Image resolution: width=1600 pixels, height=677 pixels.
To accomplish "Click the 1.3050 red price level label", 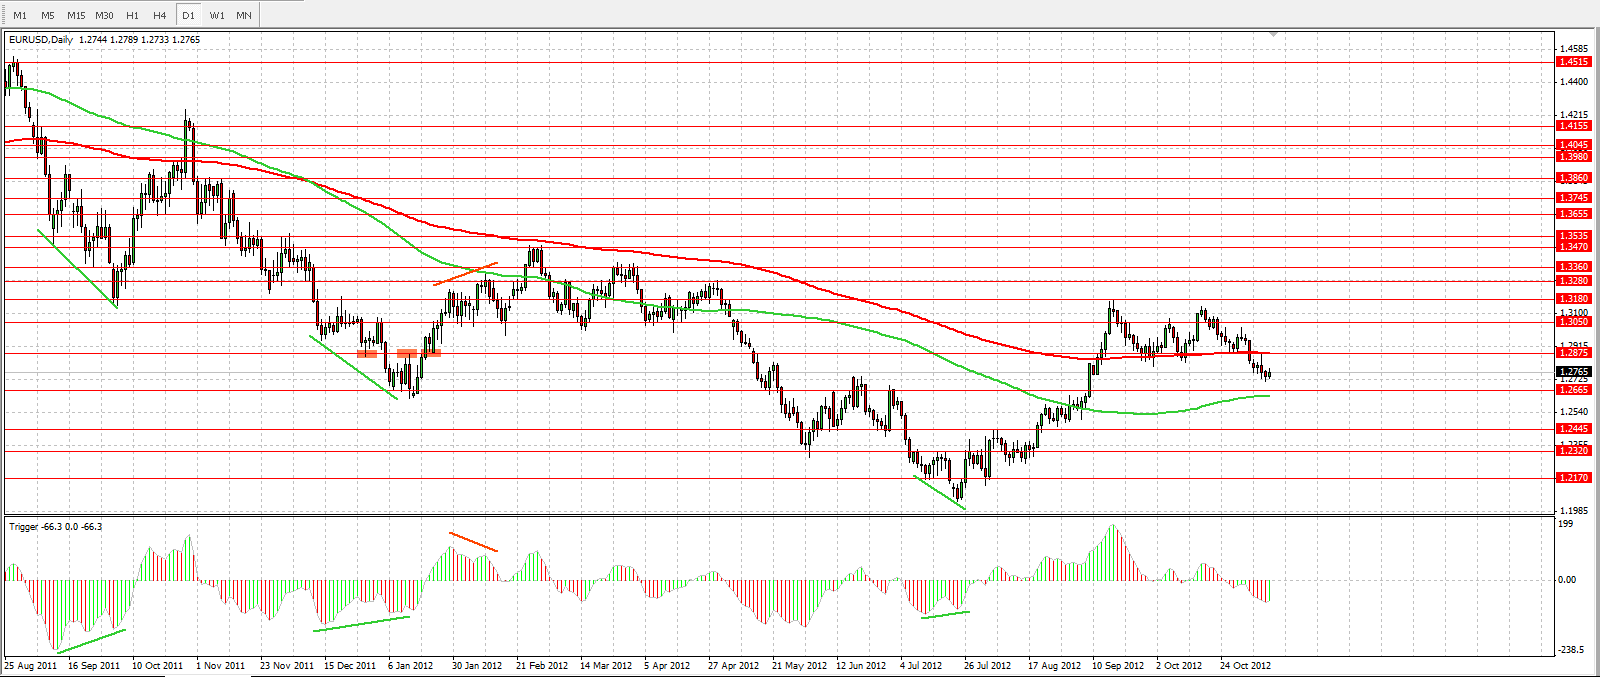I will [x=1574, y=322].
